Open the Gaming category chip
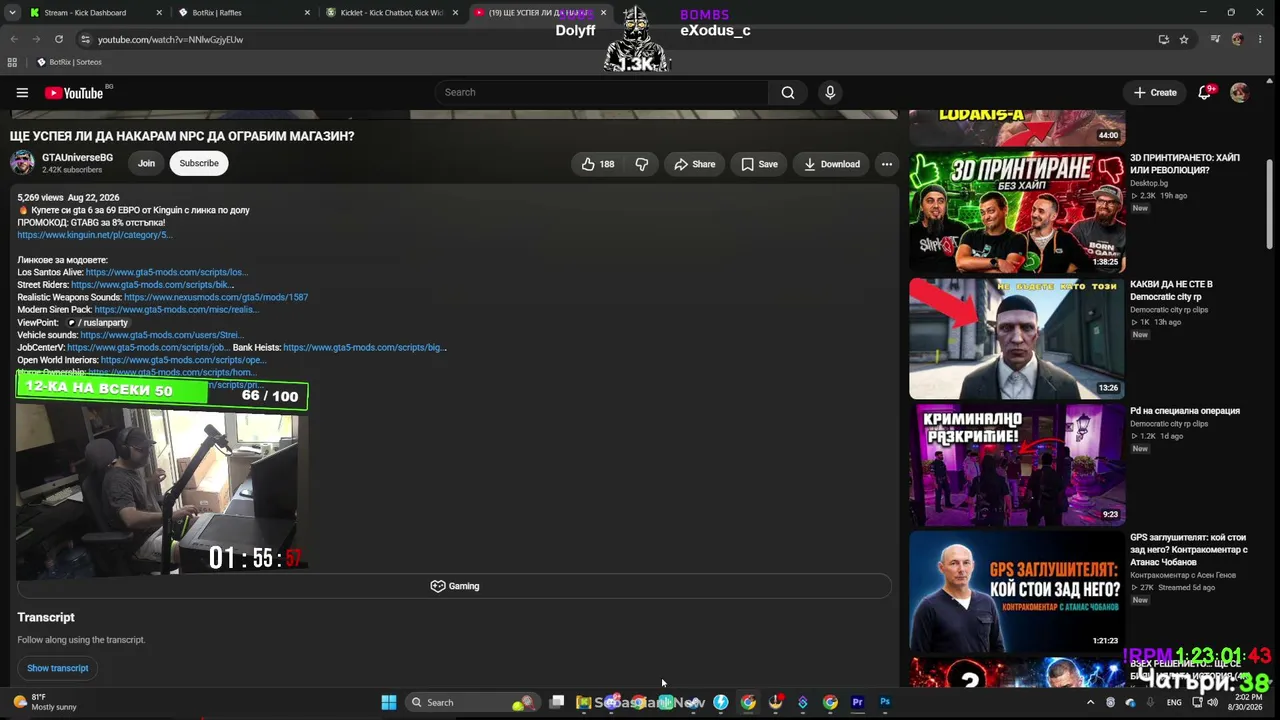Screen dimensions: 1280x720 (454, 586)
